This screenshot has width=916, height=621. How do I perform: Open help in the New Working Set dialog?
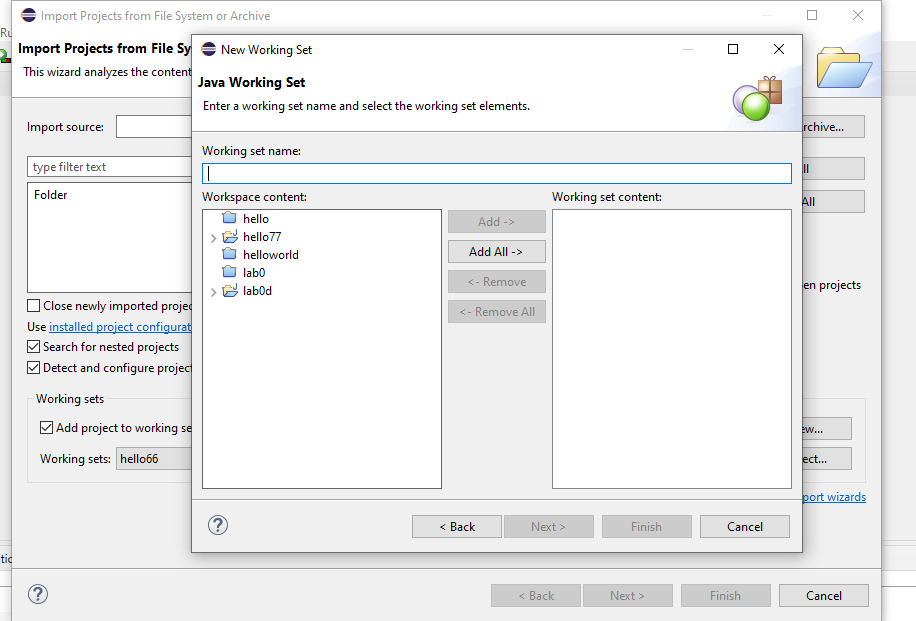pyautogui.click(x=217, y=524)
